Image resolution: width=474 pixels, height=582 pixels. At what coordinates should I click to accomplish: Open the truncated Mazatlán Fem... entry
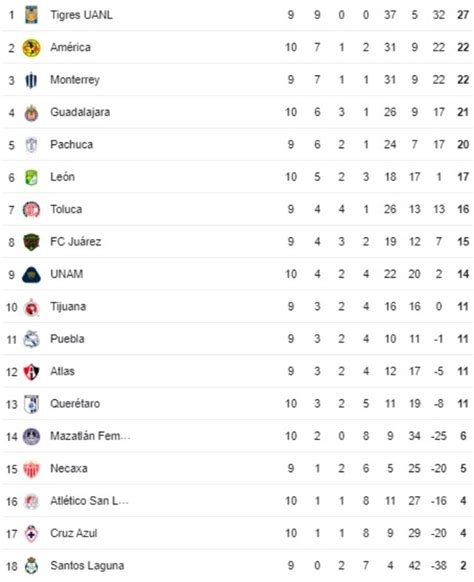[90, 436]
